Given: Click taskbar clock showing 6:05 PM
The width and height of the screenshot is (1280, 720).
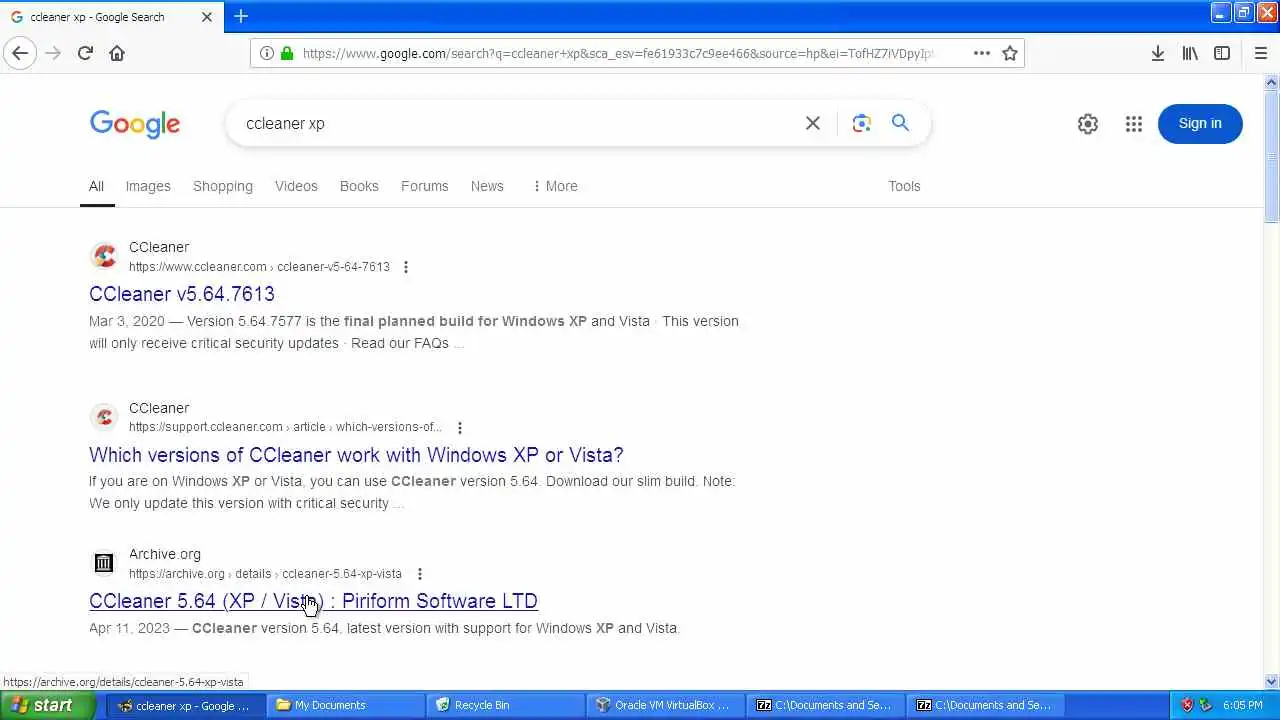Looking at the screenshot, I should coord(1243,705).
